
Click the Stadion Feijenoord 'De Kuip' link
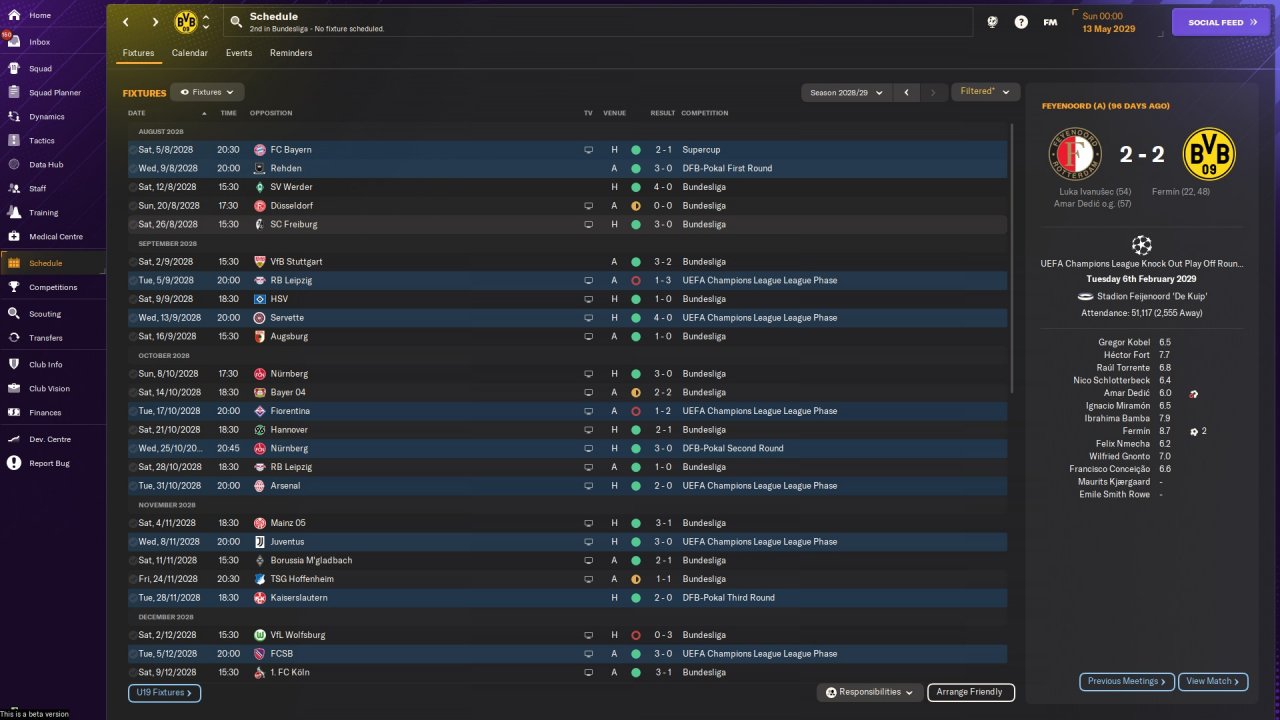point(1154,296)
